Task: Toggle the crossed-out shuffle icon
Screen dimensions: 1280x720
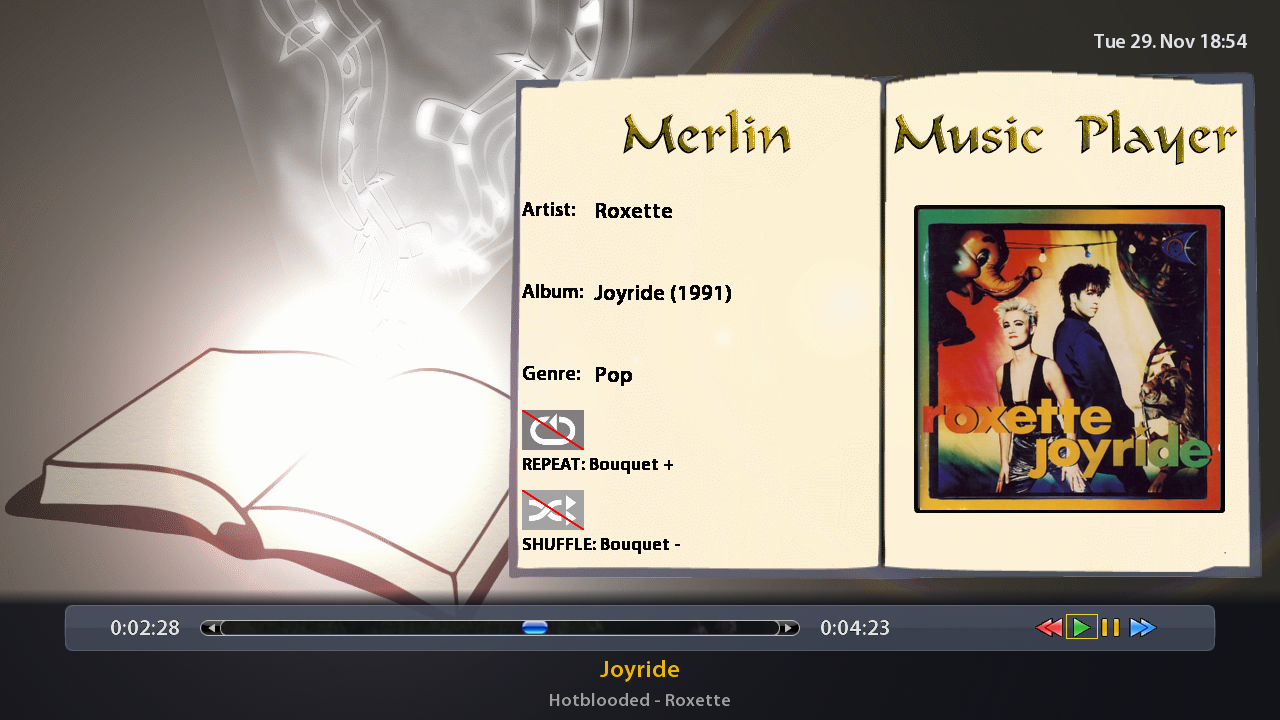Action: click(552, 510)
